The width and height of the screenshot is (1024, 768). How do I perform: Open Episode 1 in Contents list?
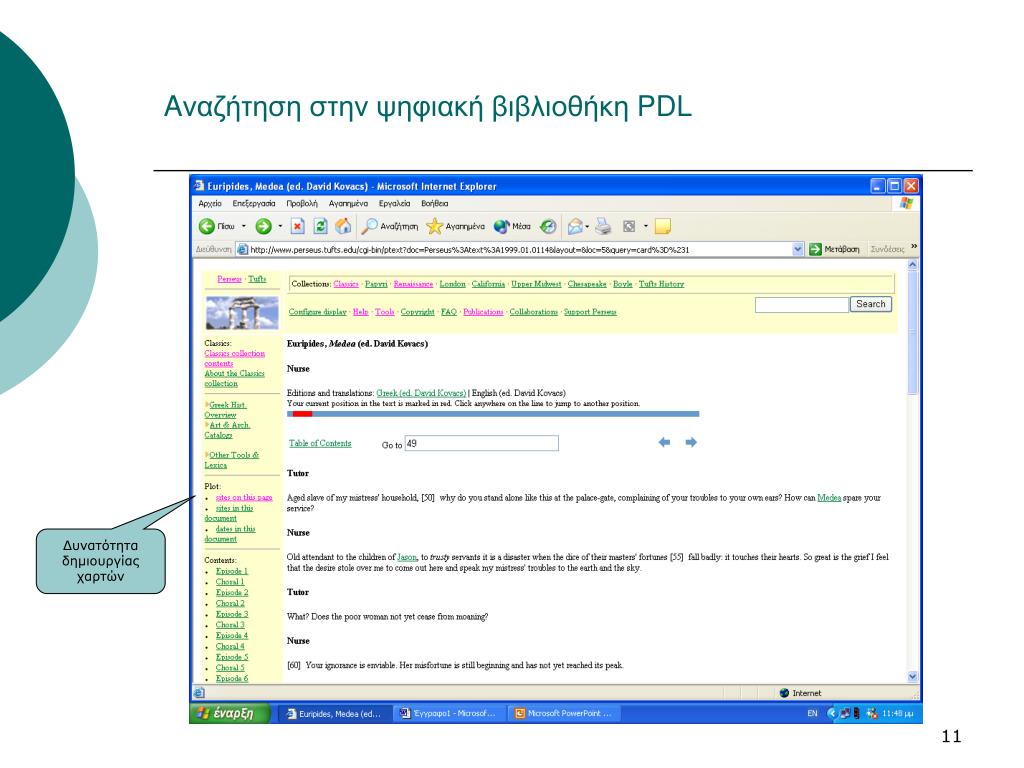pos(232,571)
